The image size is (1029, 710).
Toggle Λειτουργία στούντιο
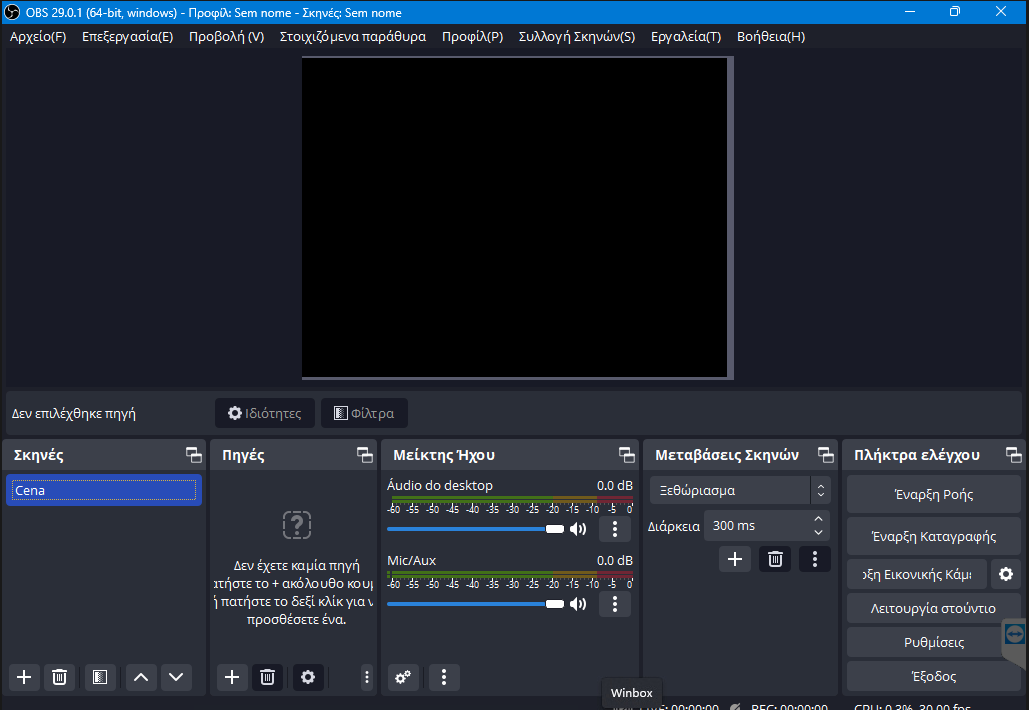[x=934, y=608]
